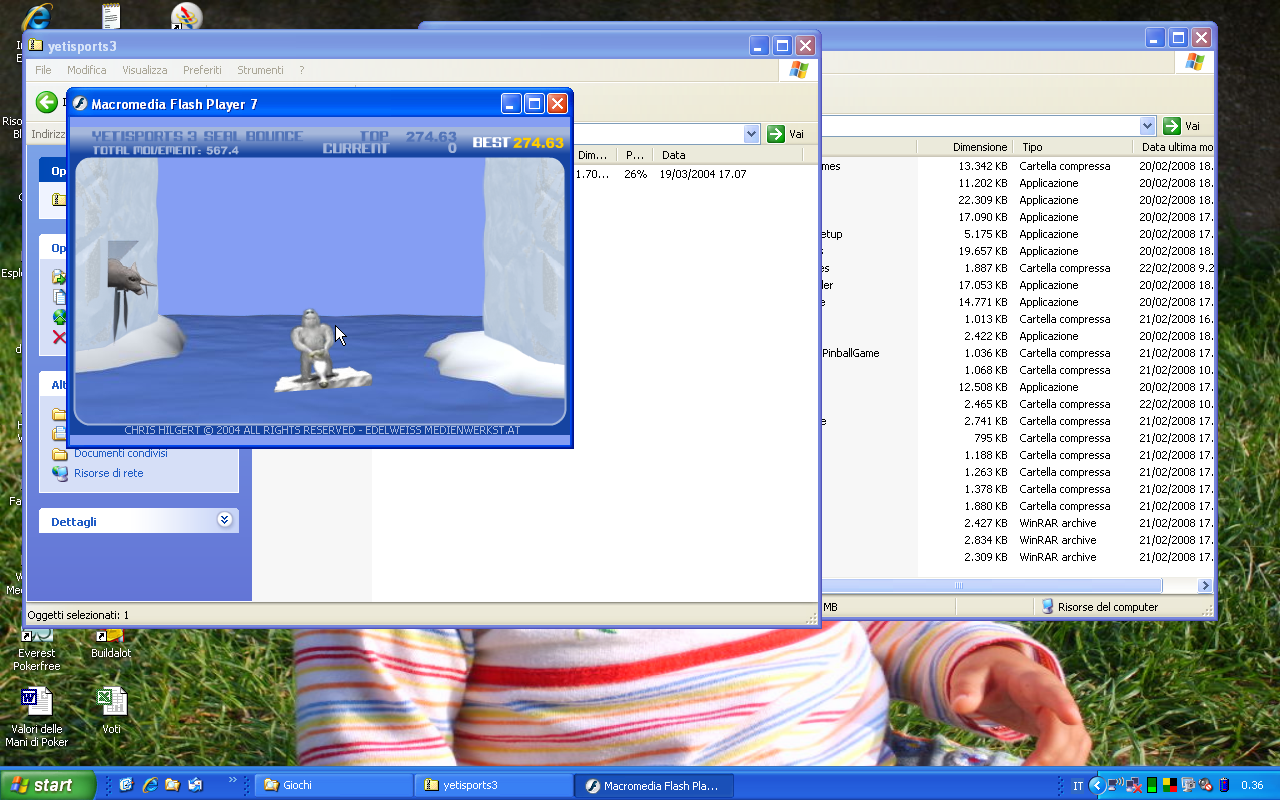The height and width of the screenshot is (800, 1280).
Task: Open Buildalot desktop icon
Action: coord(111,642)
